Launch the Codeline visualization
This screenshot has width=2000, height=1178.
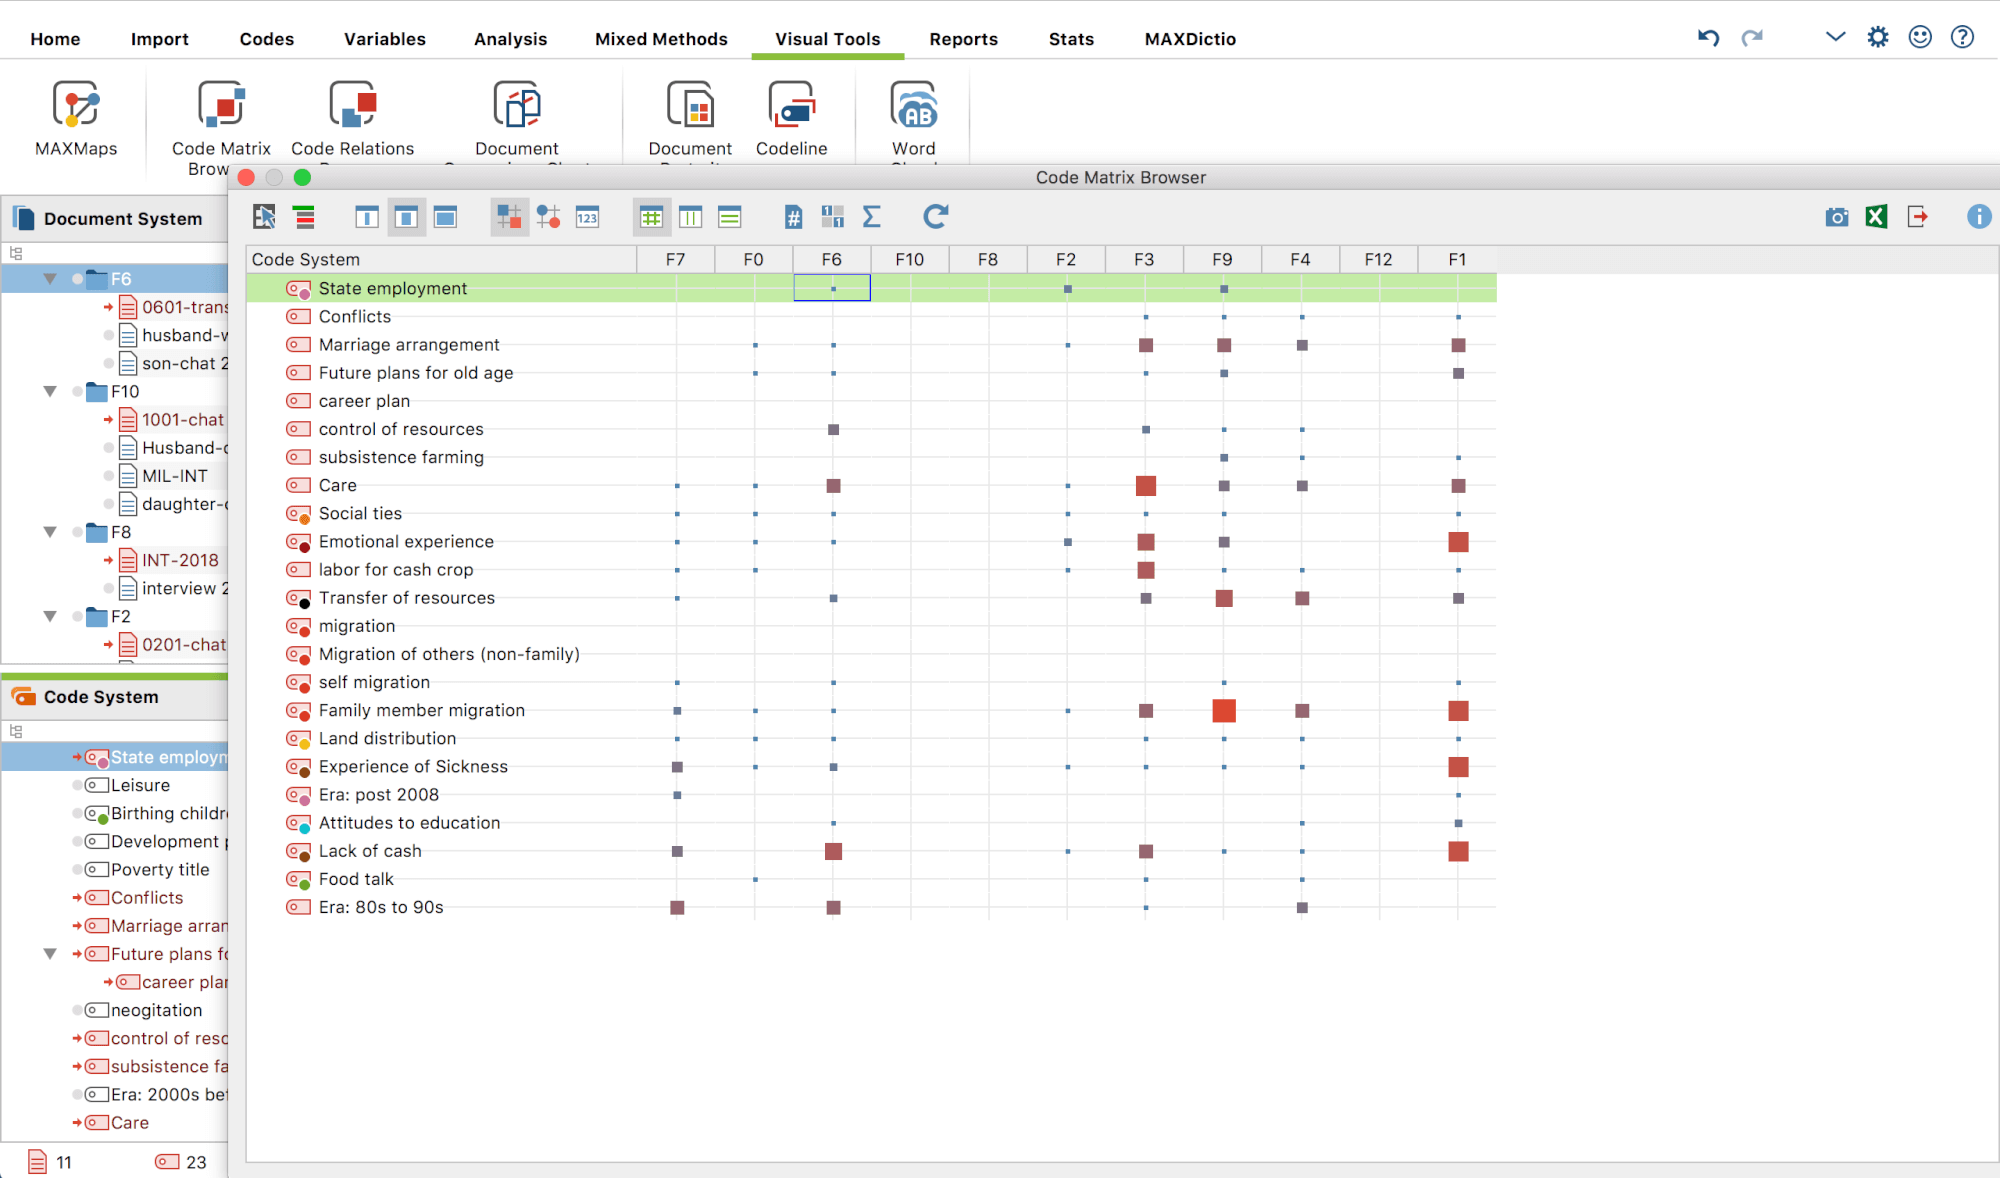[791, 118]
